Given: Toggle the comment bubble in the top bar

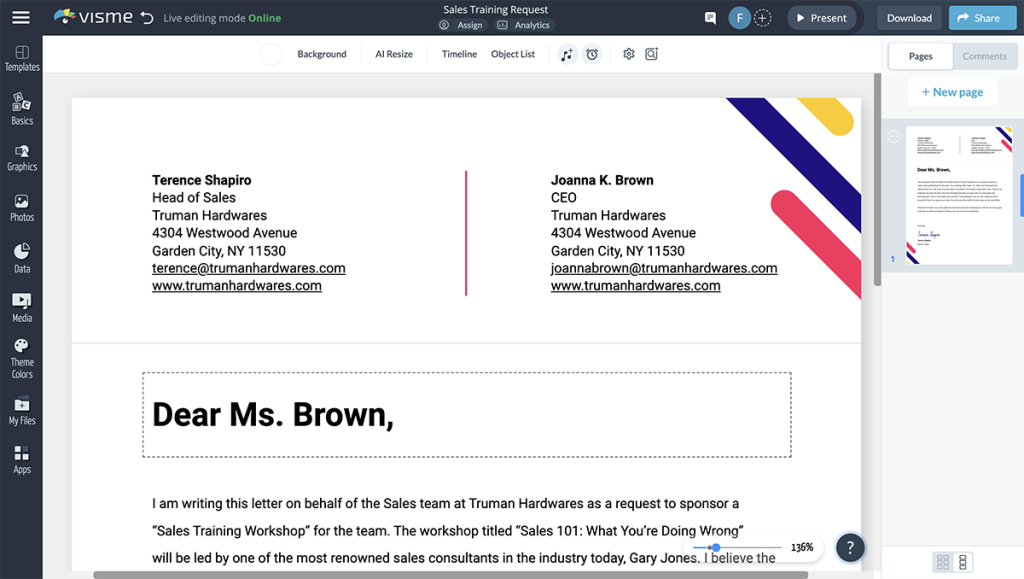Looking at the screenshot, I should [710, 17].
